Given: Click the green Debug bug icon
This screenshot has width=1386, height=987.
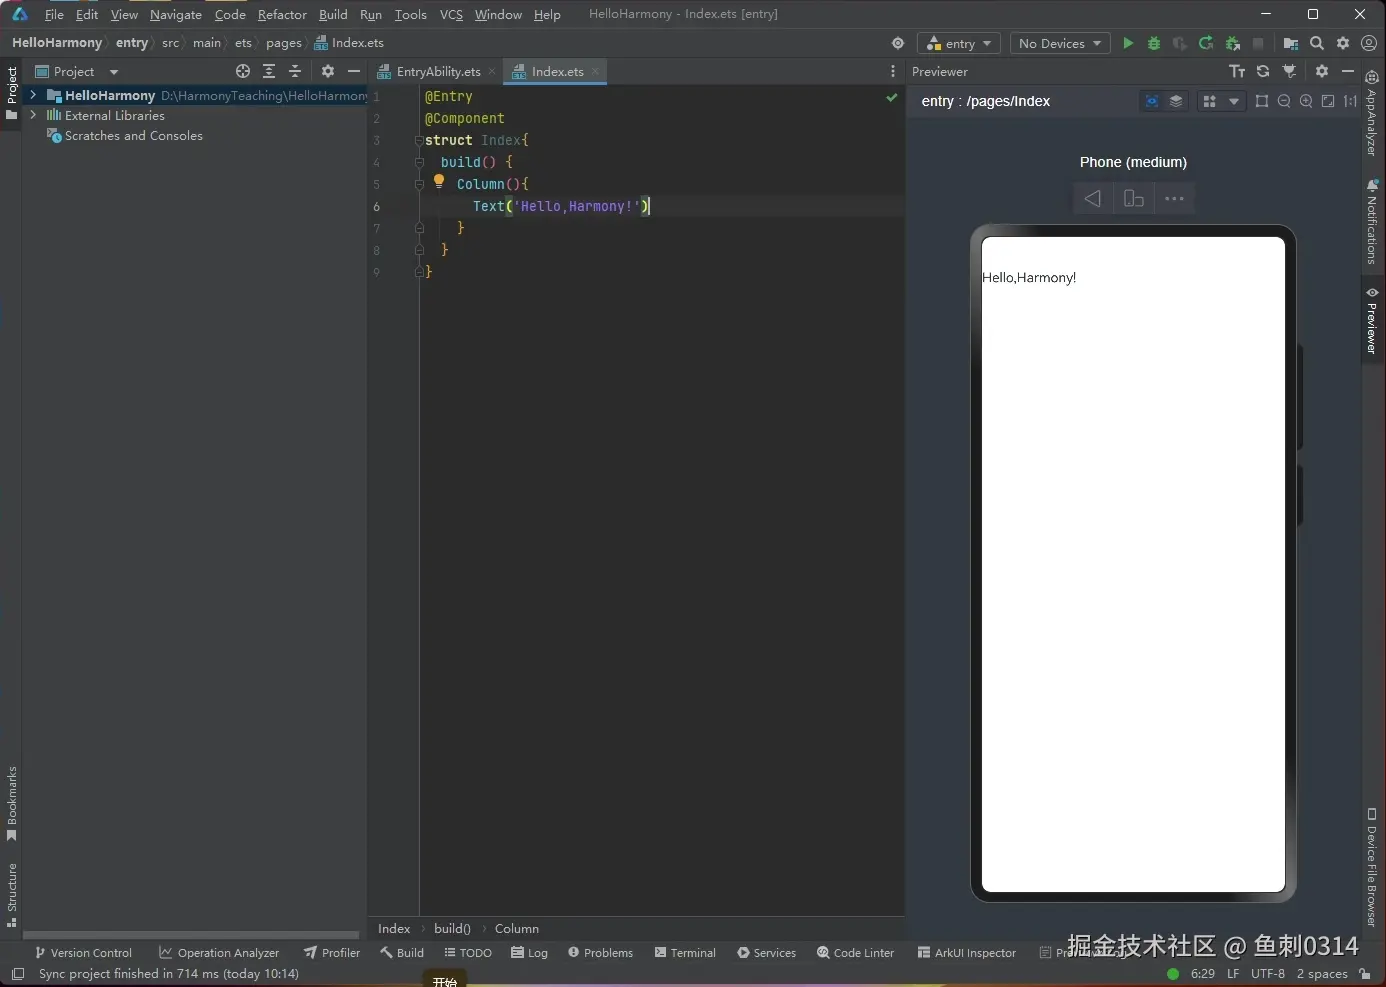Looking at the screenshot, I should (x=1154, y=43).
